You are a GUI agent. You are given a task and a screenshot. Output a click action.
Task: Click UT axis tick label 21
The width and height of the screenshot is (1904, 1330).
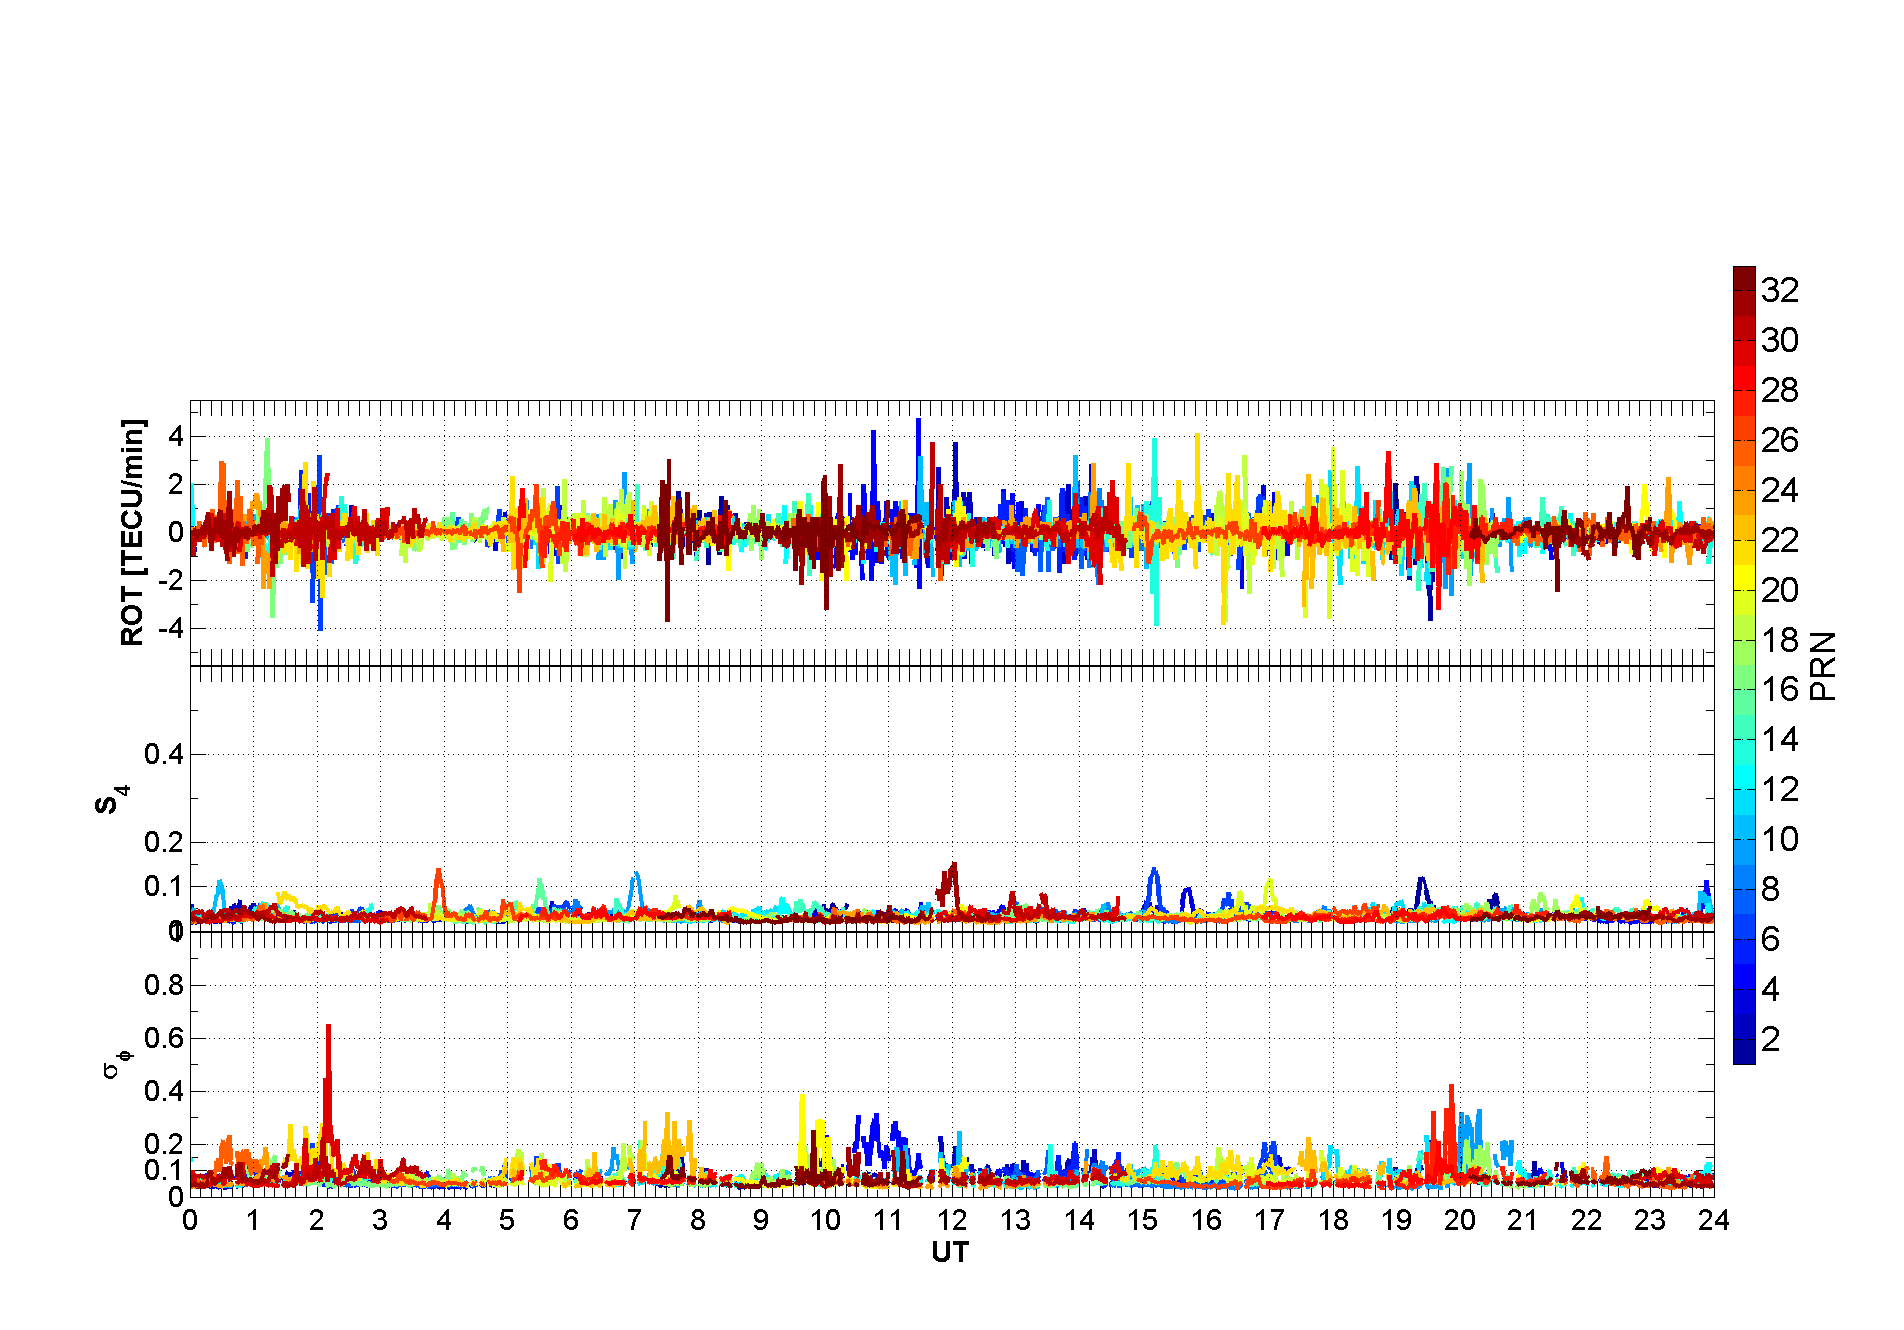point(1523,1220)
